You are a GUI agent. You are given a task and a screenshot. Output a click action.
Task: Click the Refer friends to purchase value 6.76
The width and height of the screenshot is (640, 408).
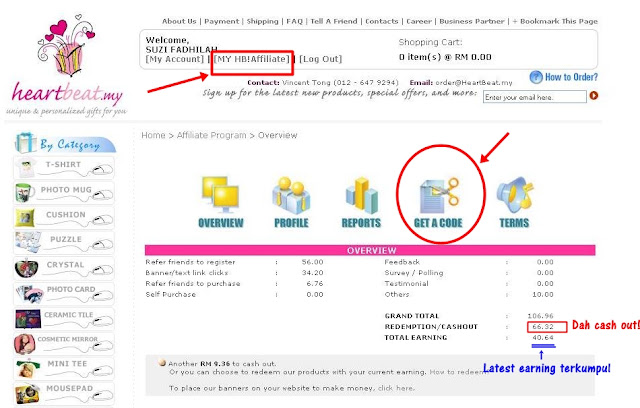315,284
